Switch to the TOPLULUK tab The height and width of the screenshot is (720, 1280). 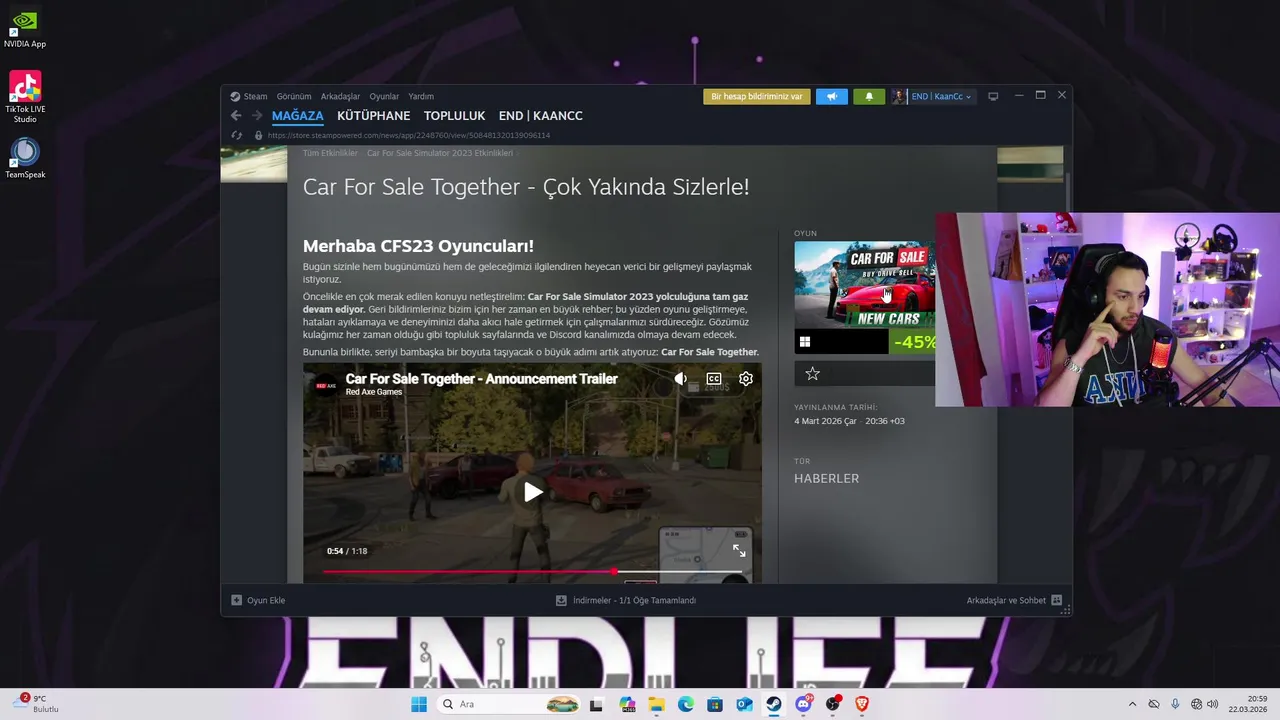[x=454, y=116]
